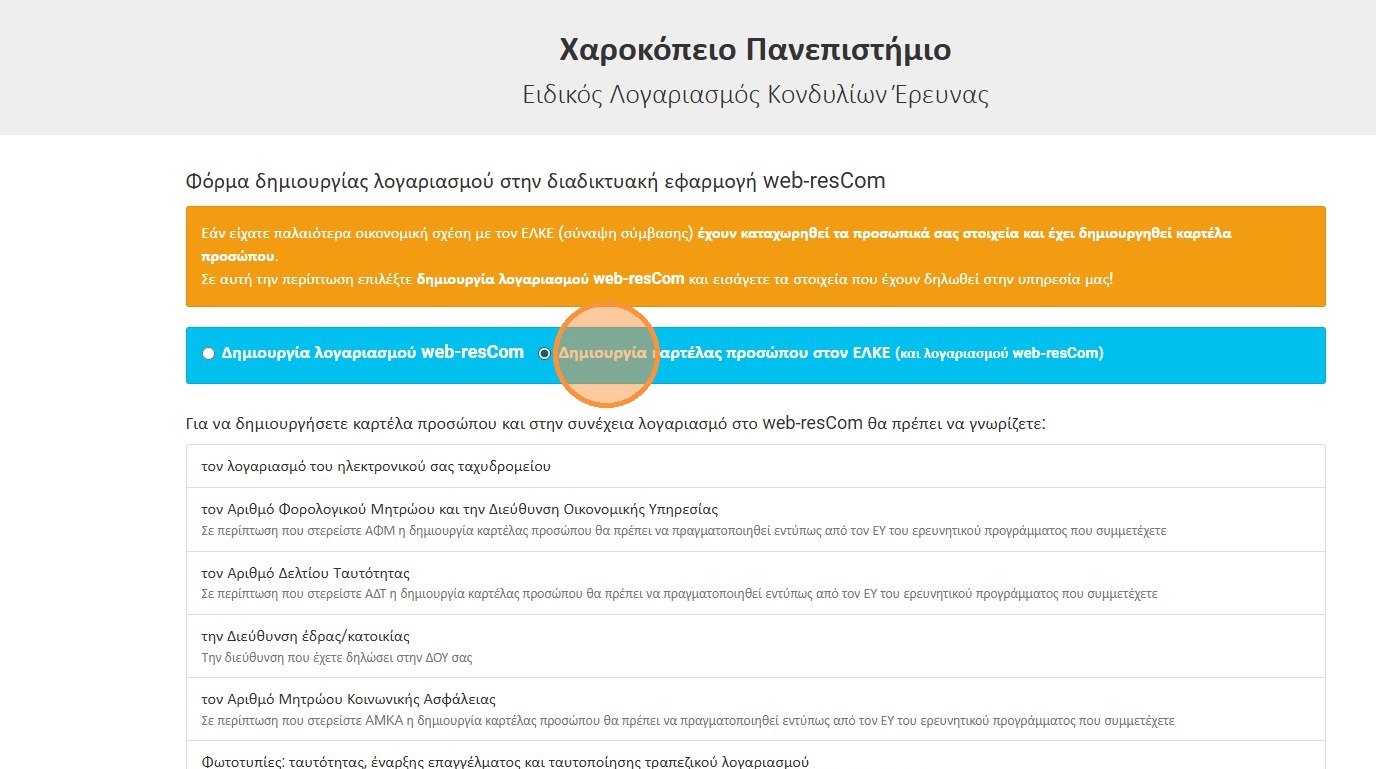Click the orange notice starting "Εάν είχατε παλαιότερα οικονομική σχέση"
The height and width of the screenshot is (769, 1376).
tap(755, 256)
